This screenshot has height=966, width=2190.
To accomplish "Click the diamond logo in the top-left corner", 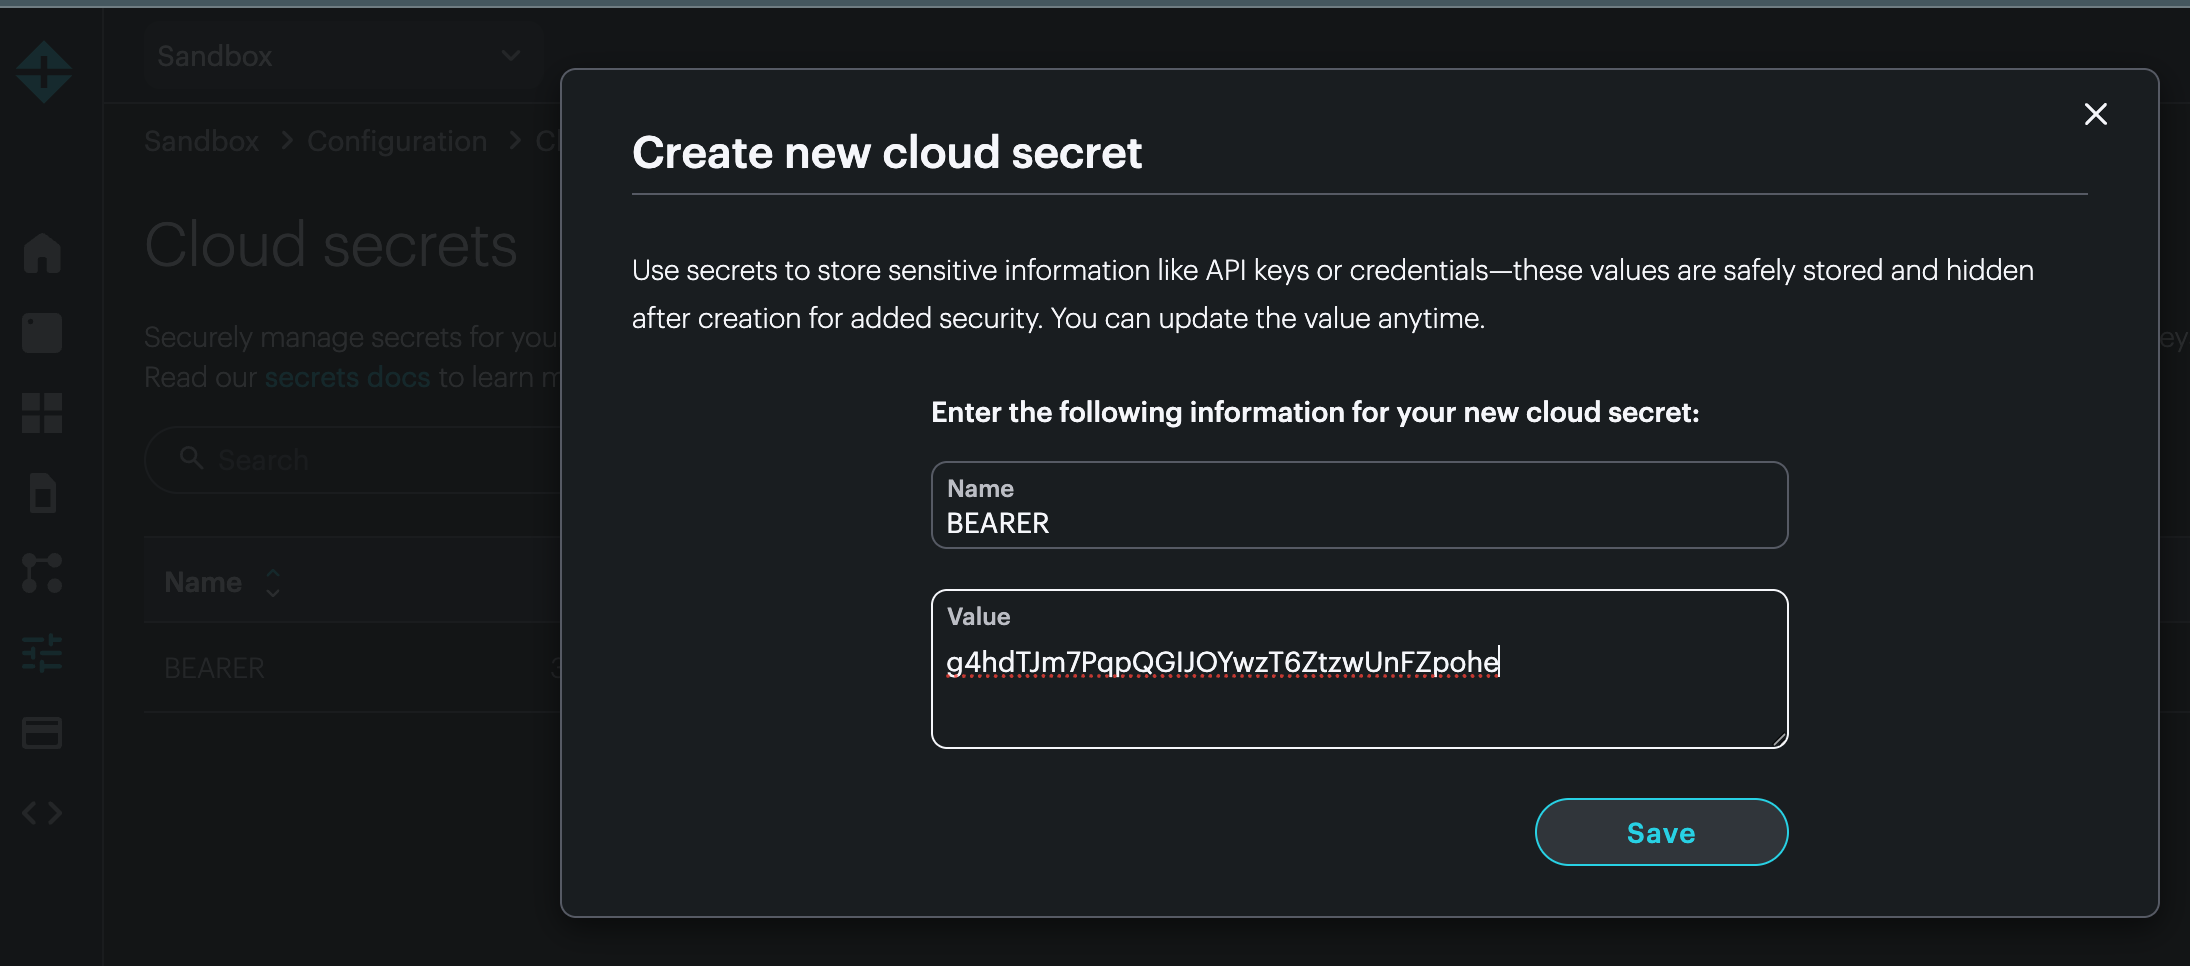I will (x=44, y=72).
